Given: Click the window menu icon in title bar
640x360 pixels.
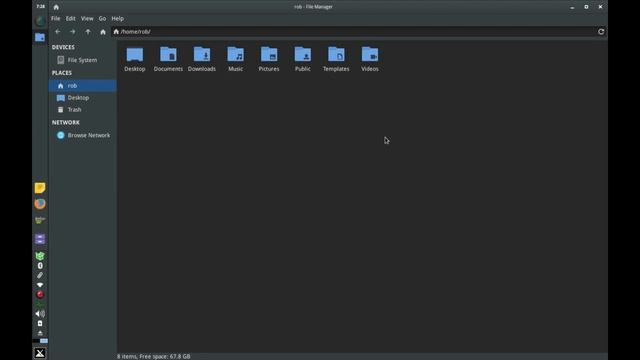Looking at the screenshot, I should [x=56, y=7].
